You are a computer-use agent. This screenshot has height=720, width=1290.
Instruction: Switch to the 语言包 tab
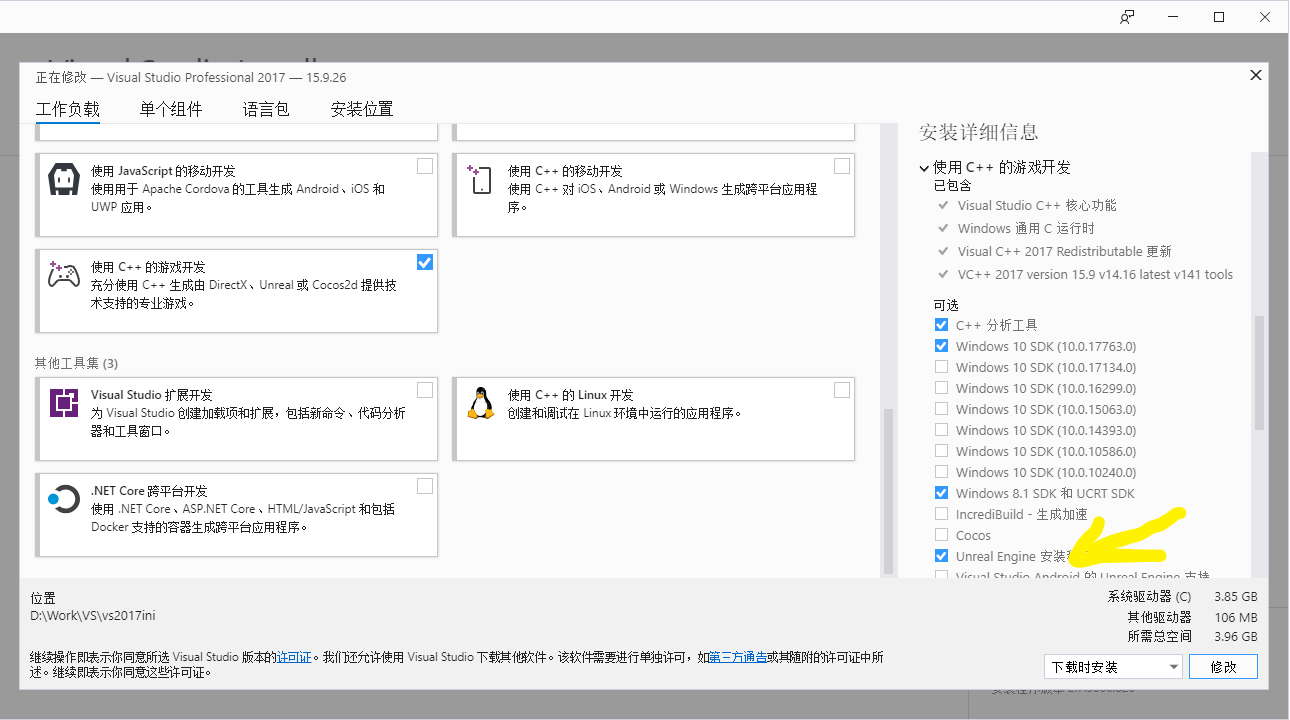(x=266, y=109)
